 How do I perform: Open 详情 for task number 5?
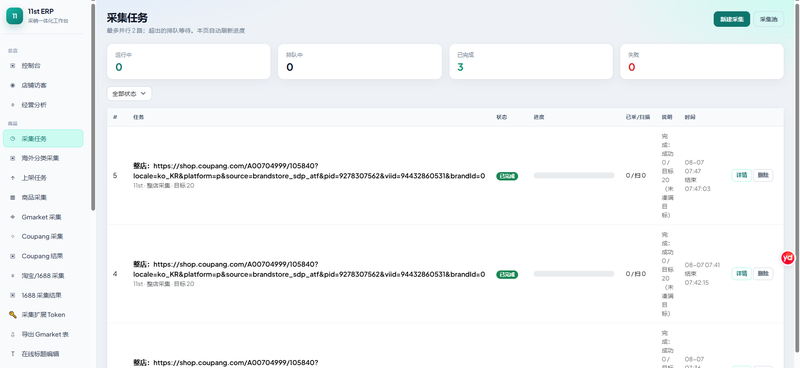(741, 175)
